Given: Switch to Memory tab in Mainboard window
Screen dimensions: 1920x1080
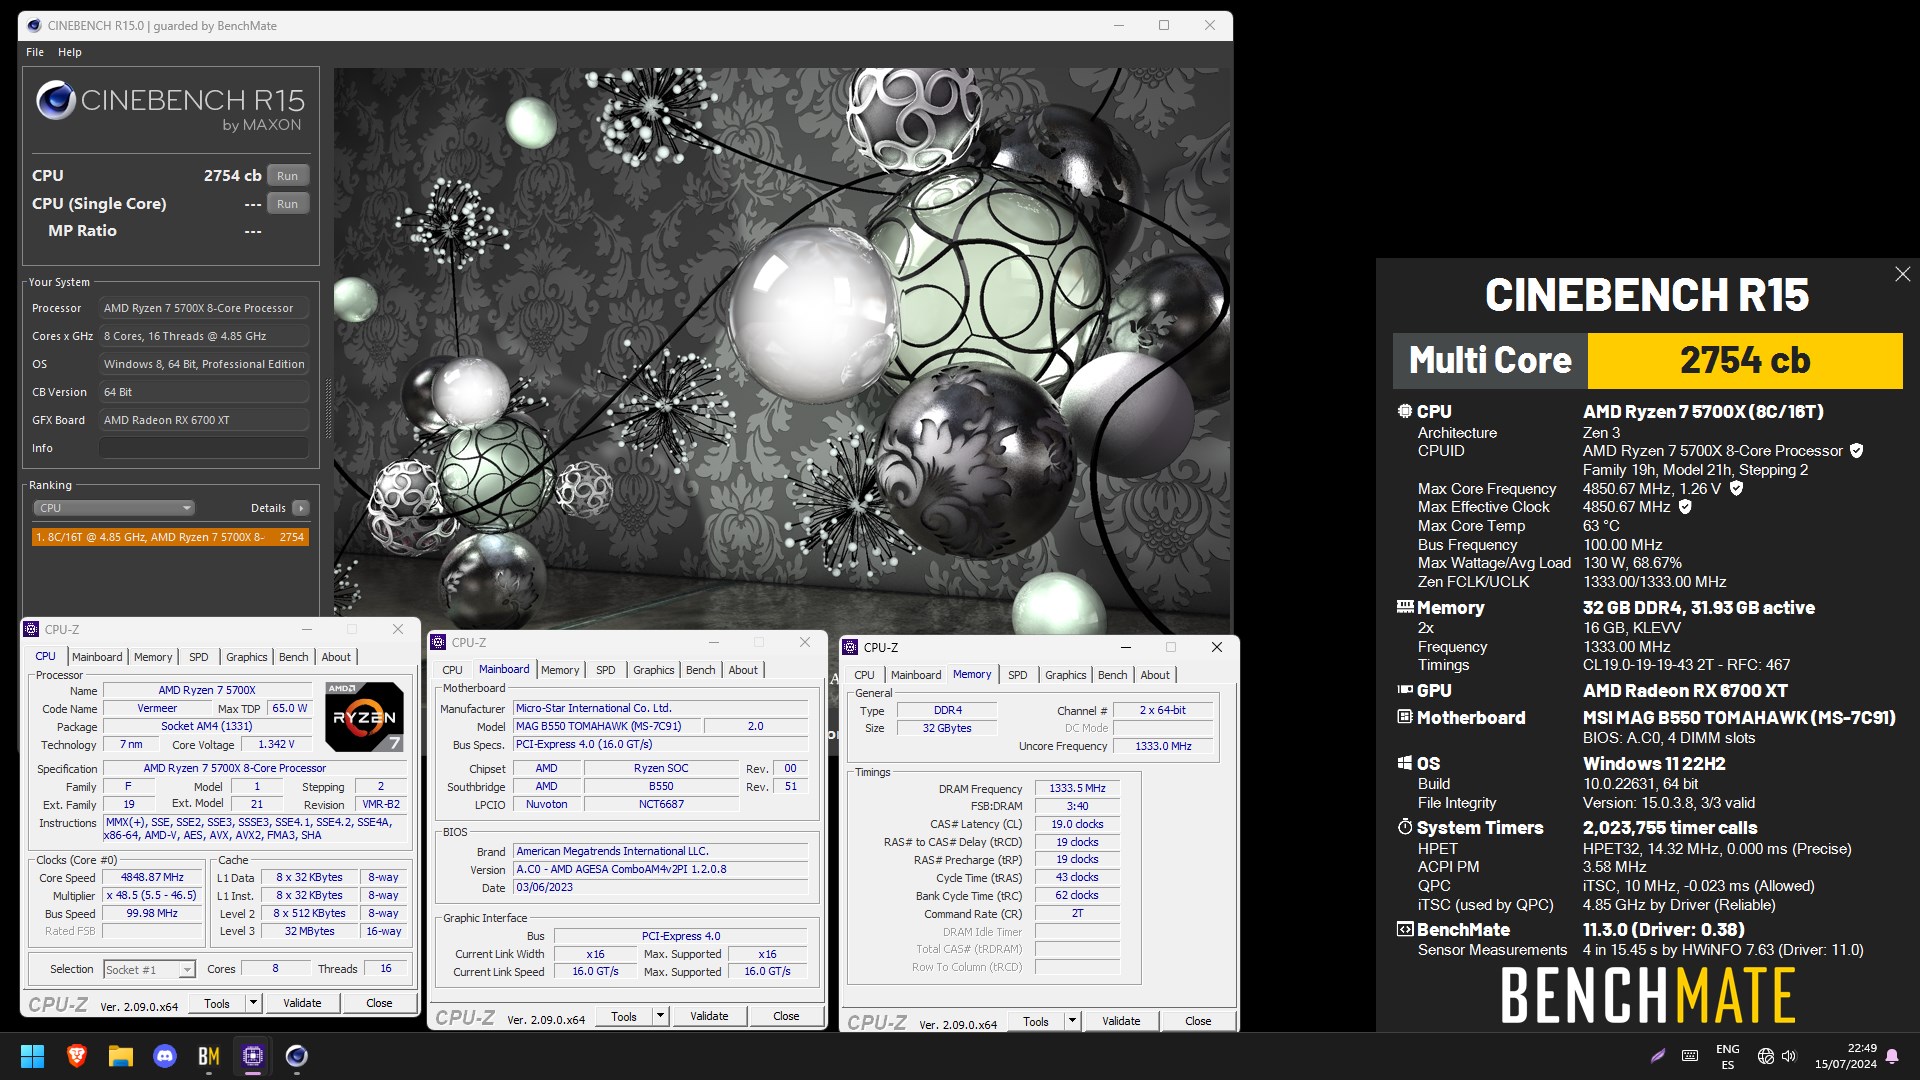Looking at the screenshot, I should [x=560, y=670].
